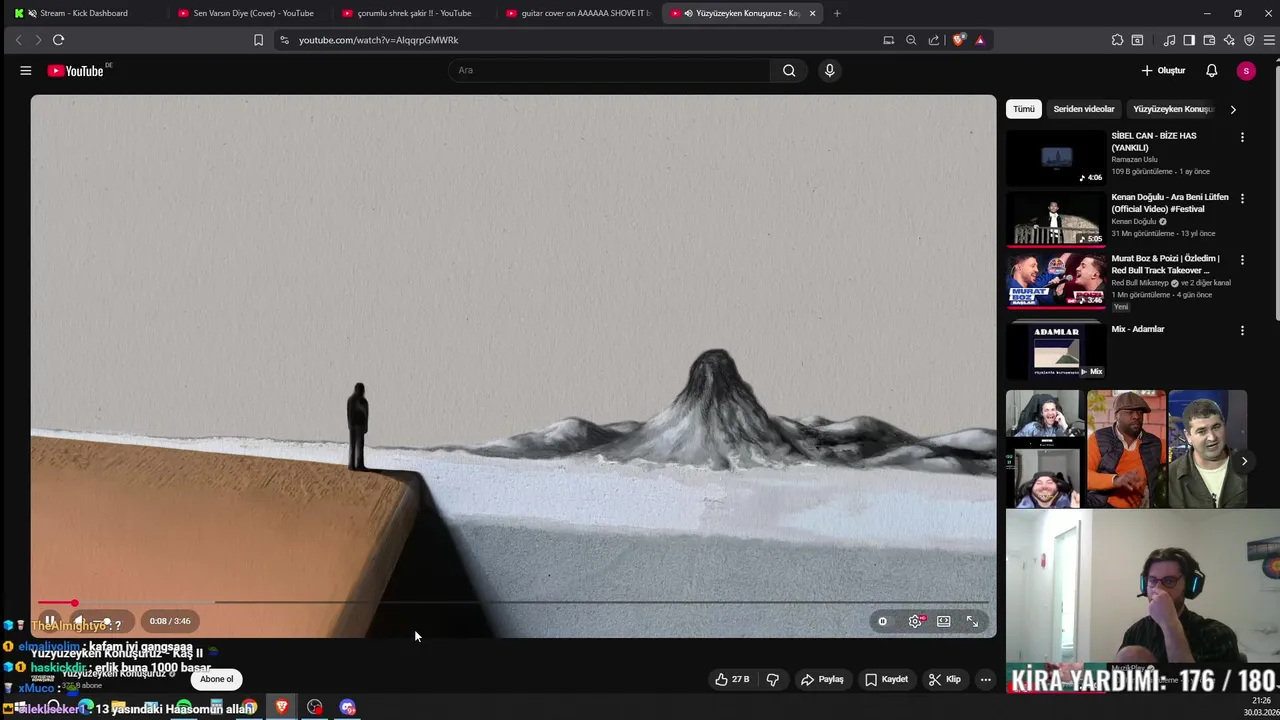The height and width of the screenshot is (720, 1280).
Task: Pause the video with the player button
Action: [50, 621]
